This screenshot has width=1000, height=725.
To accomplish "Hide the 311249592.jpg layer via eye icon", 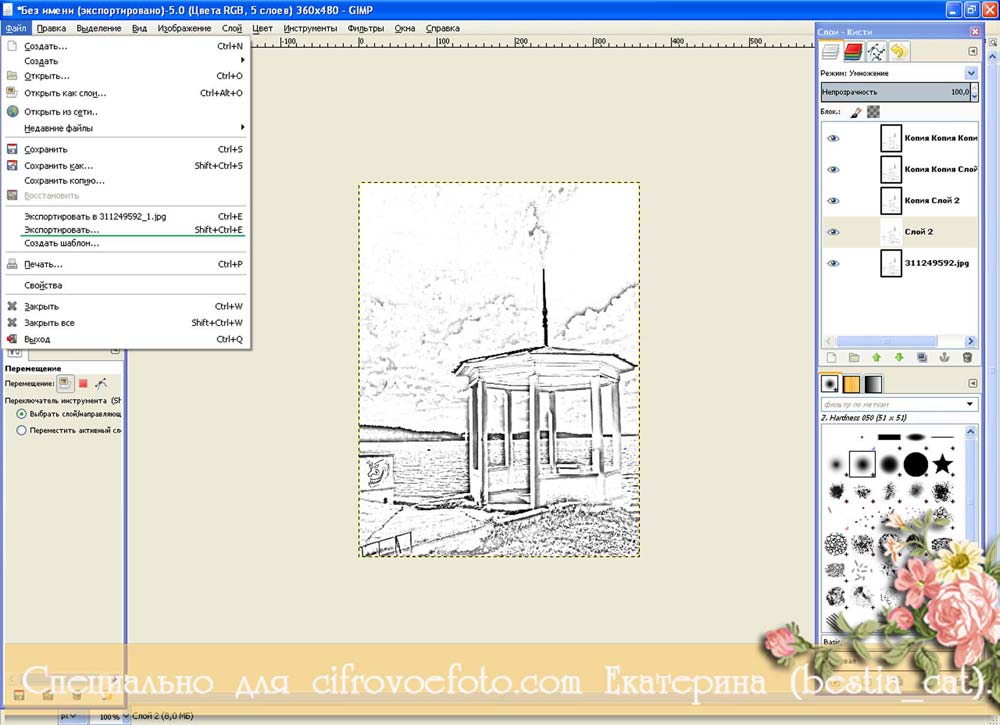I will pos(833,263).
